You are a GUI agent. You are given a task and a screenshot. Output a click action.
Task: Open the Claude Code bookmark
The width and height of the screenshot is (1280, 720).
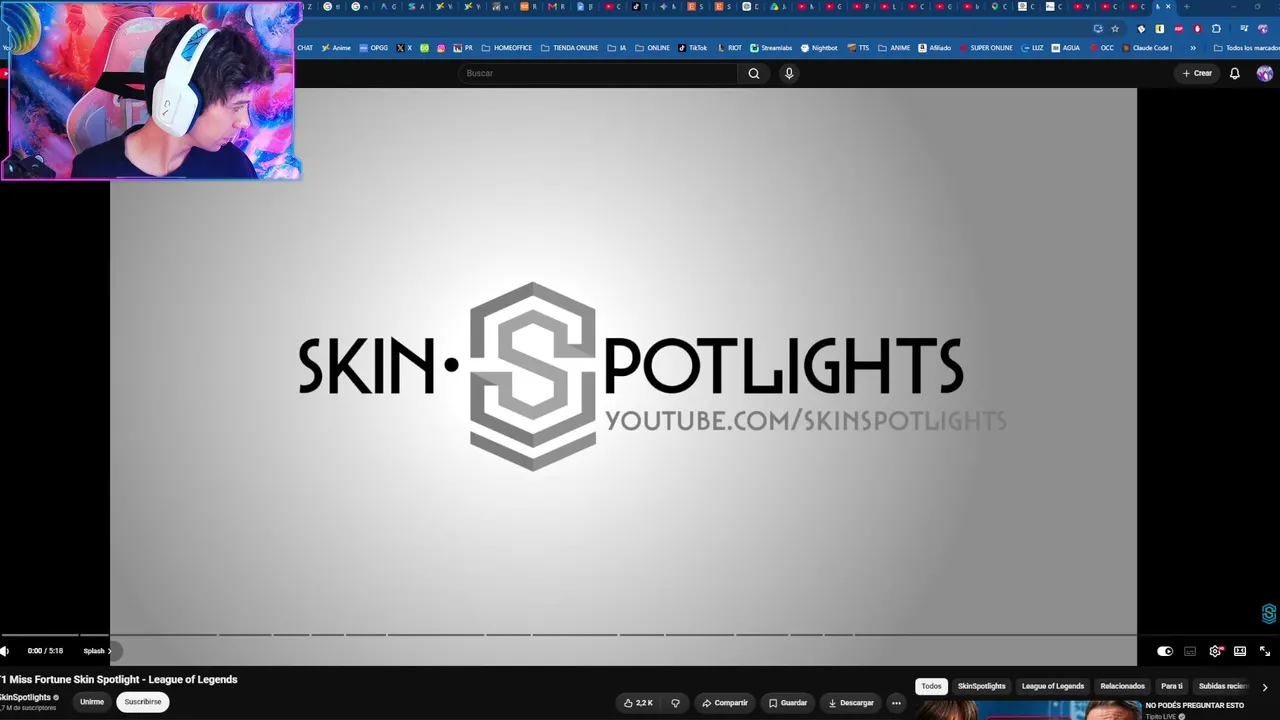1147,48
